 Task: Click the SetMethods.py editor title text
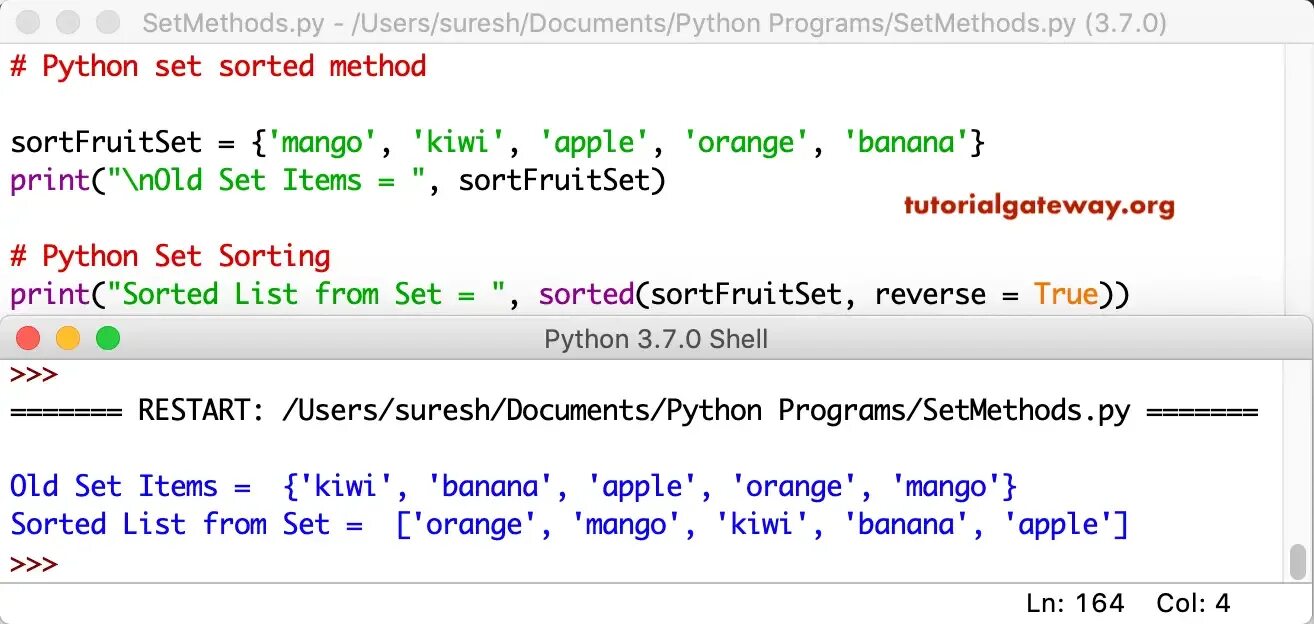tap(654, 23)
